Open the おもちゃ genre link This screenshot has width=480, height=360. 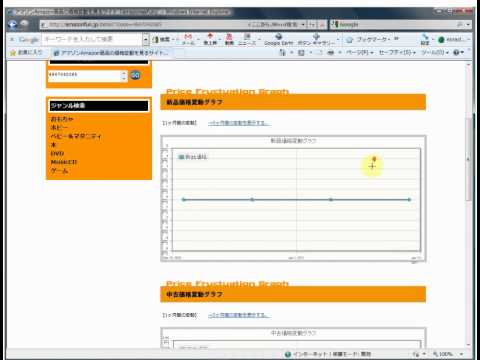(x=62, y=119)
